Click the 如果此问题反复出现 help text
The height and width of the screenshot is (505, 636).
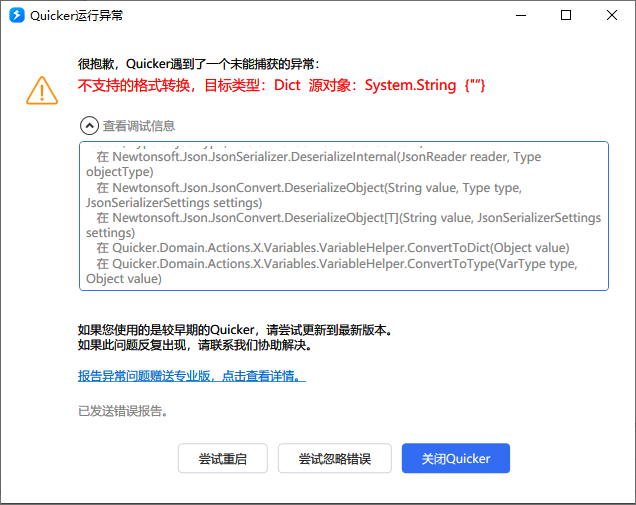point(195,346)
